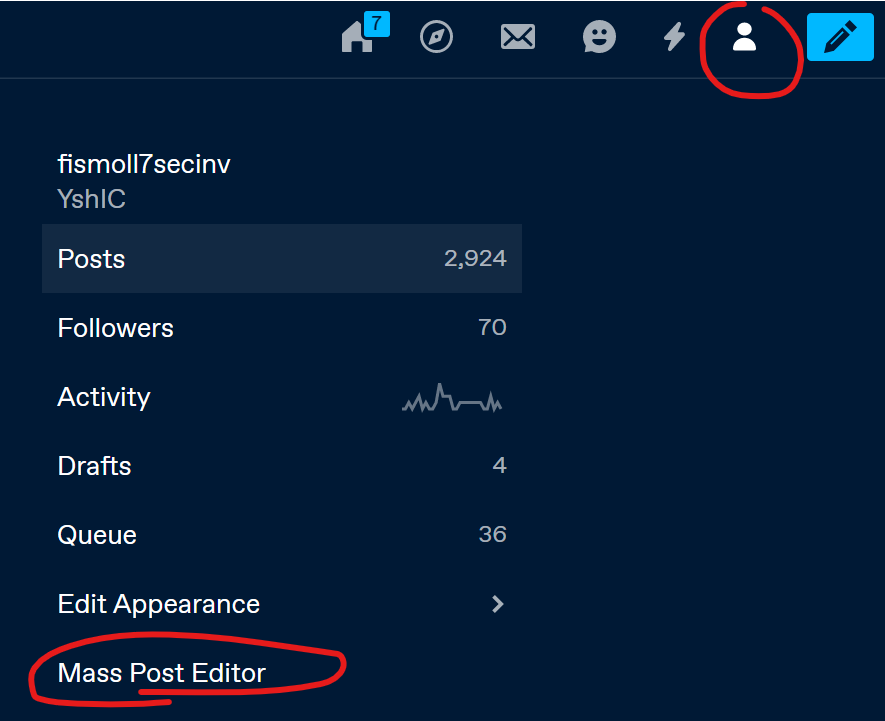
Task: View the blog's 70 Followers
Action: (115, 327)
